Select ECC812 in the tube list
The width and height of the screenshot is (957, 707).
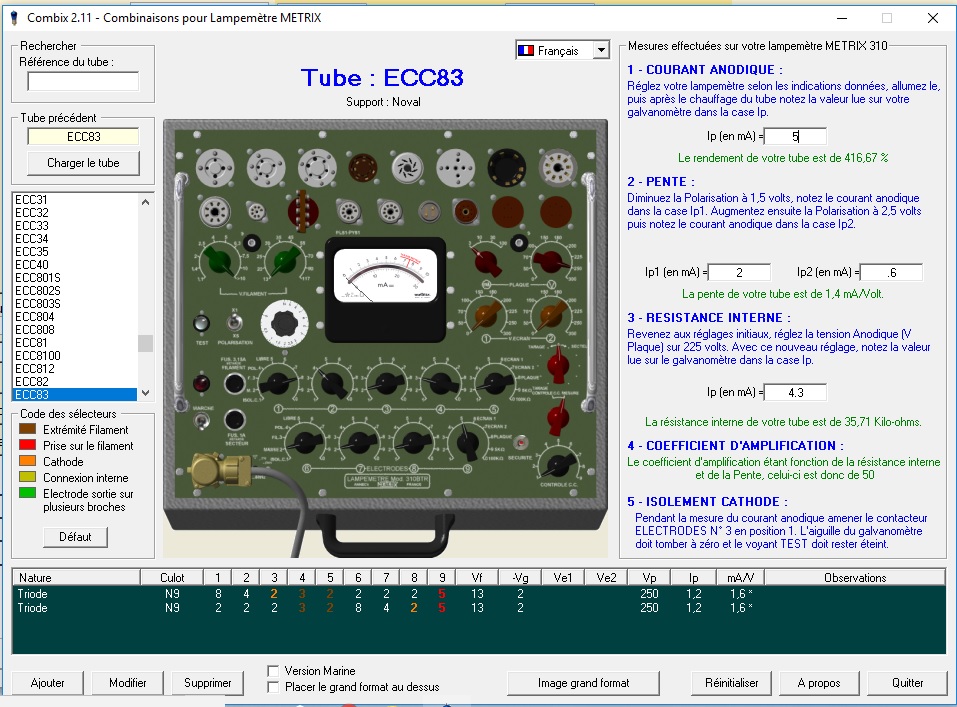pos(75,369)
